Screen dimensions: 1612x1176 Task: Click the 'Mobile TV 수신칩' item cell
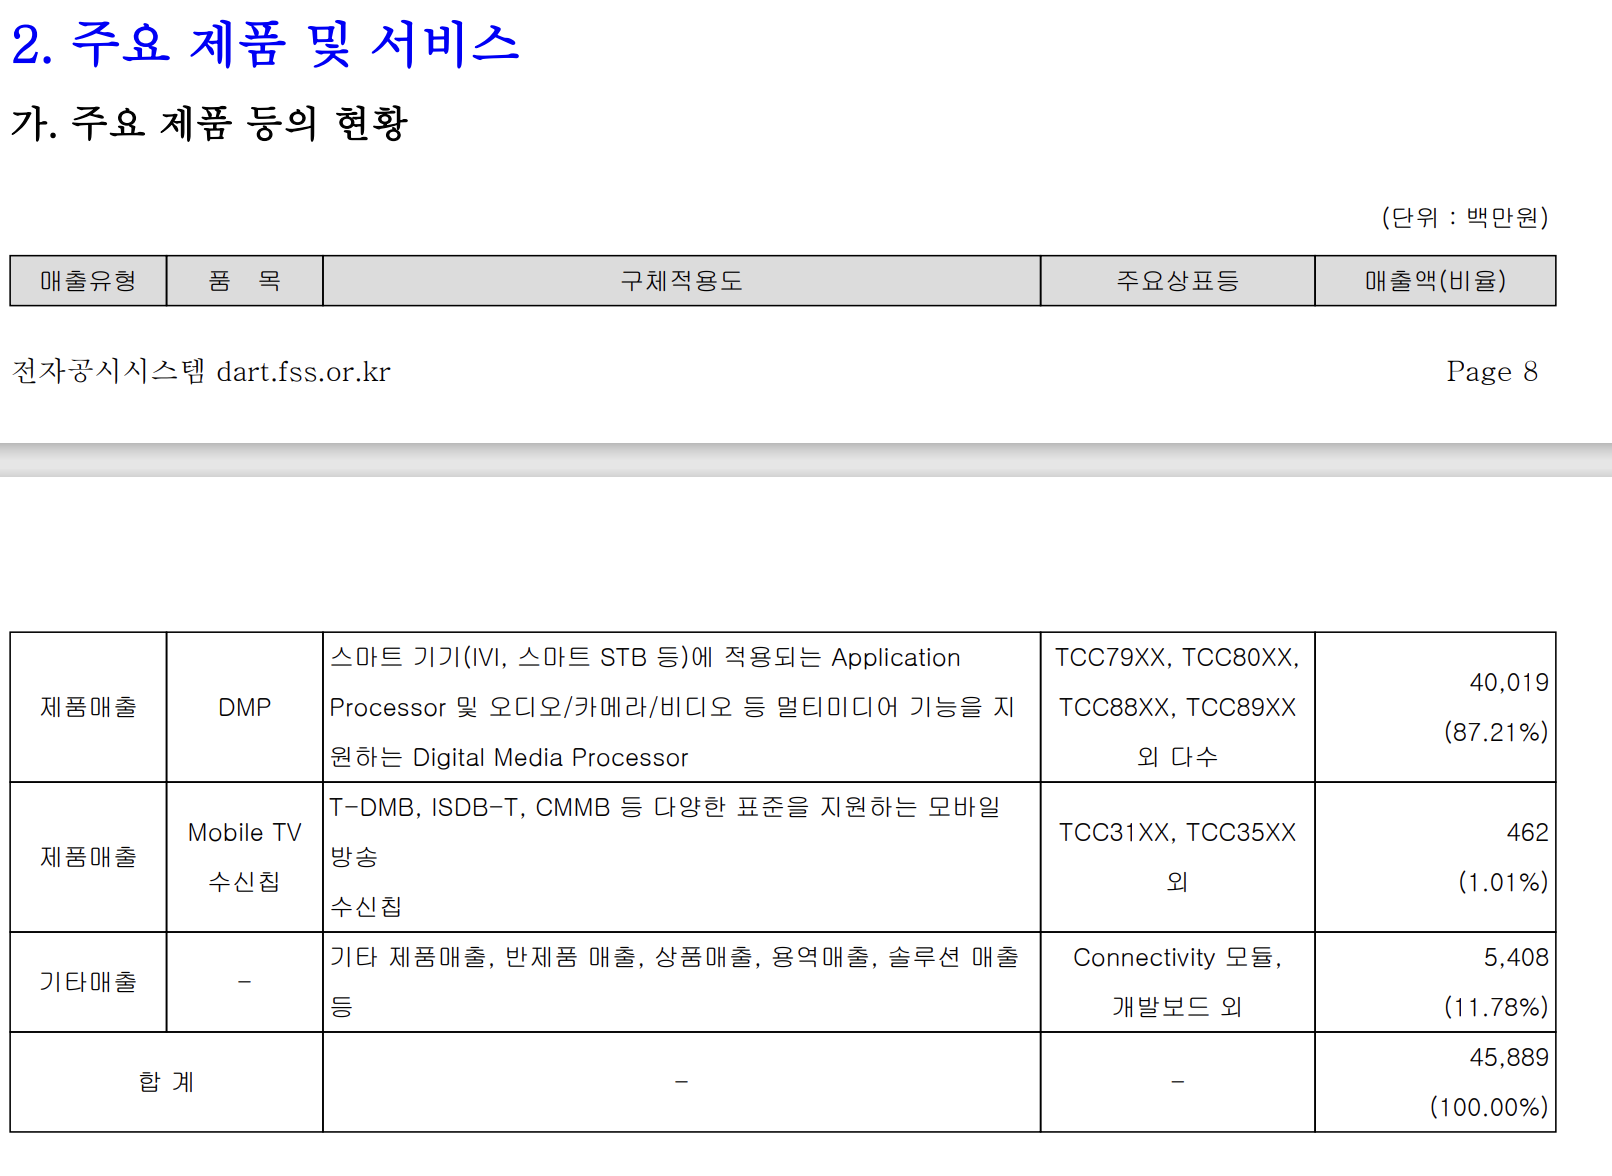coord(245,857)
